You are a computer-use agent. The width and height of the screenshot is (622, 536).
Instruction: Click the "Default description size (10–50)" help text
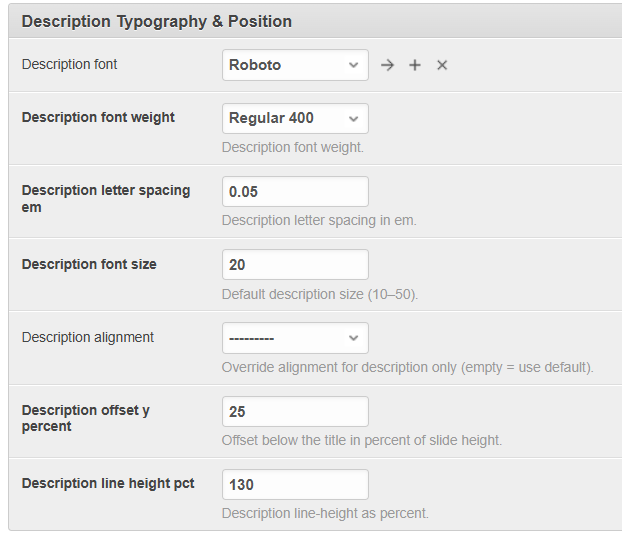click(x=320, y=295)
